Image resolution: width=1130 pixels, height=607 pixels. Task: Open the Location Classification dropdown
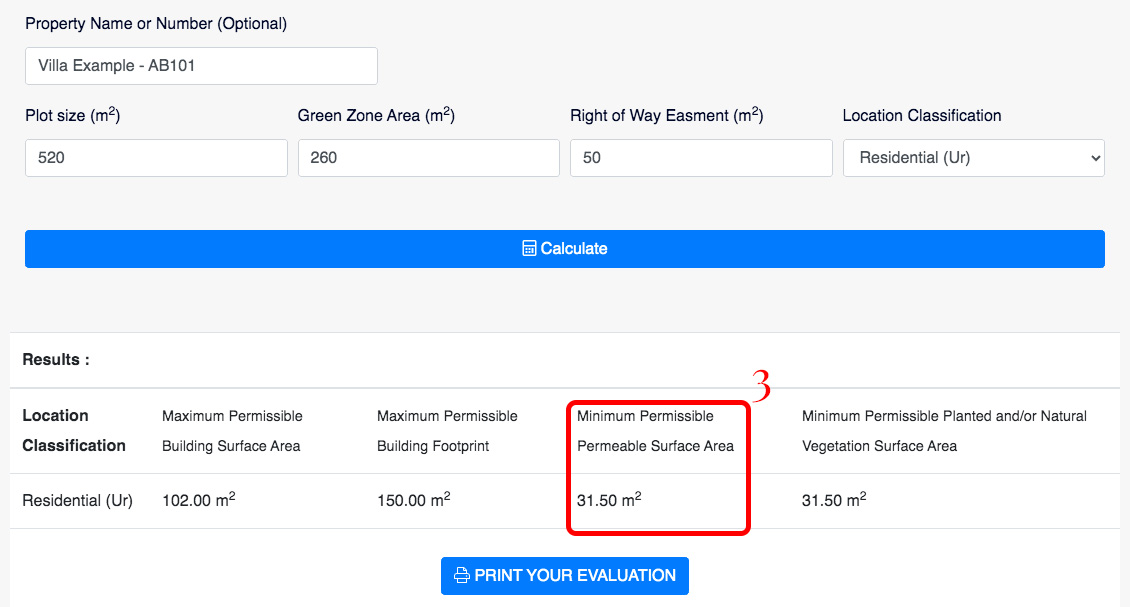tap(974, 158)
